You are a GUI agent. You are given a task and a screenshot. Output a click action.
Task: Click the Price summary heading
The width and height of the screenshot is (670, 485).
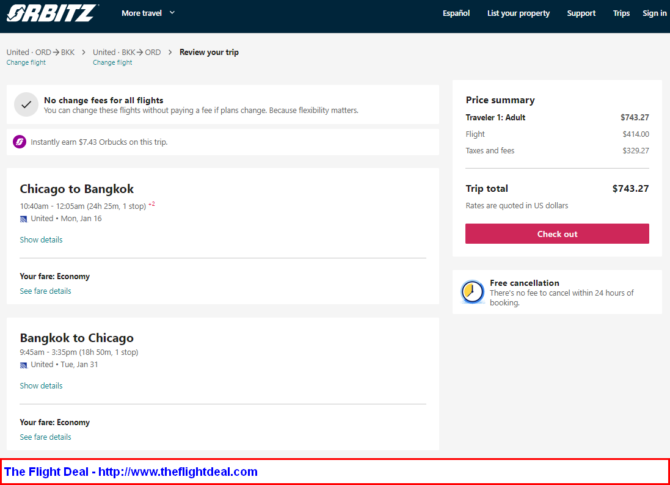pyautogui.click(x=500, y=100)
